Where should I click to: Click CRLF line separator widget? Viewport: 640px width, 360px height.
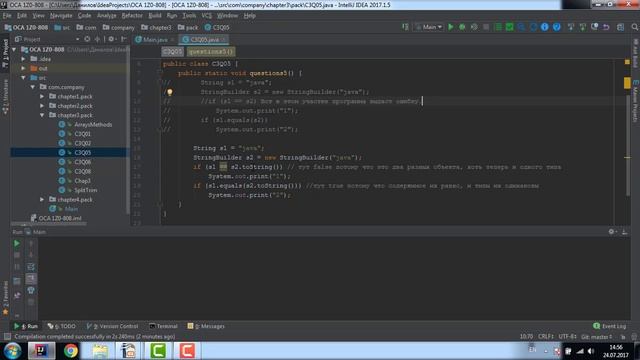(x=546, y=337)
